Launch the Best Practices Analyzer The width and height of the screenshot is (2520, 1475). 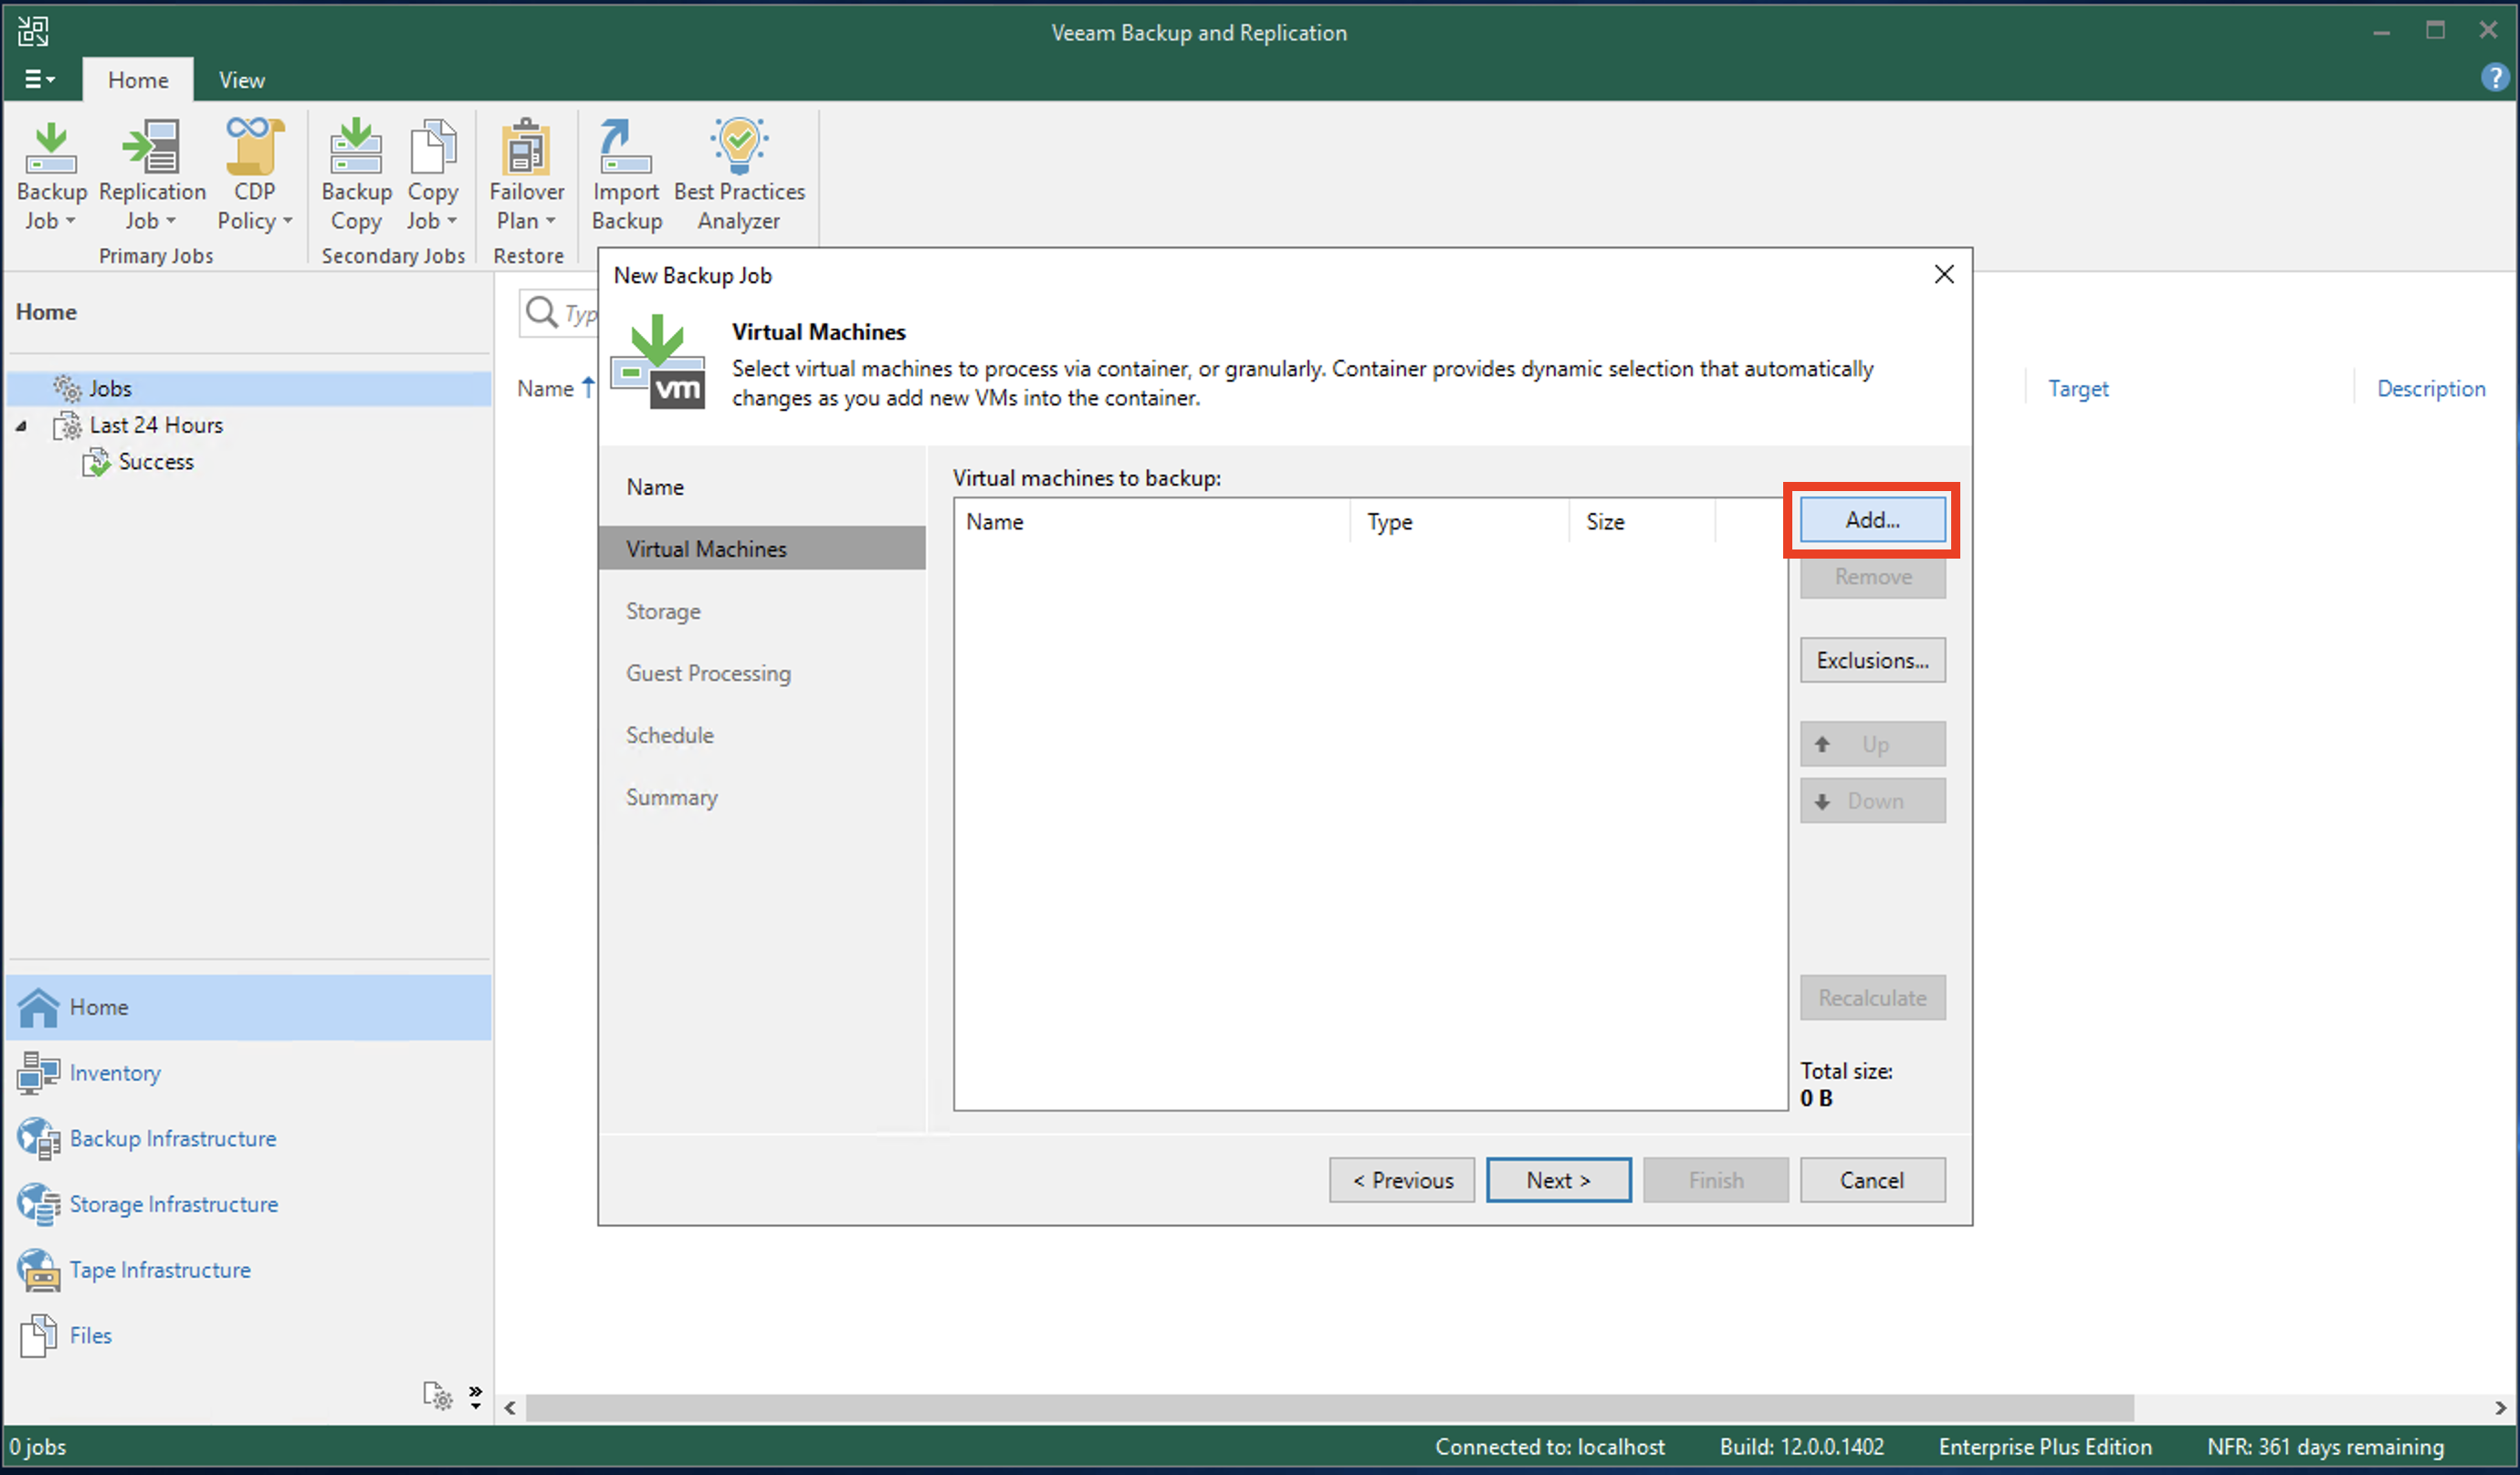[739, 148]
